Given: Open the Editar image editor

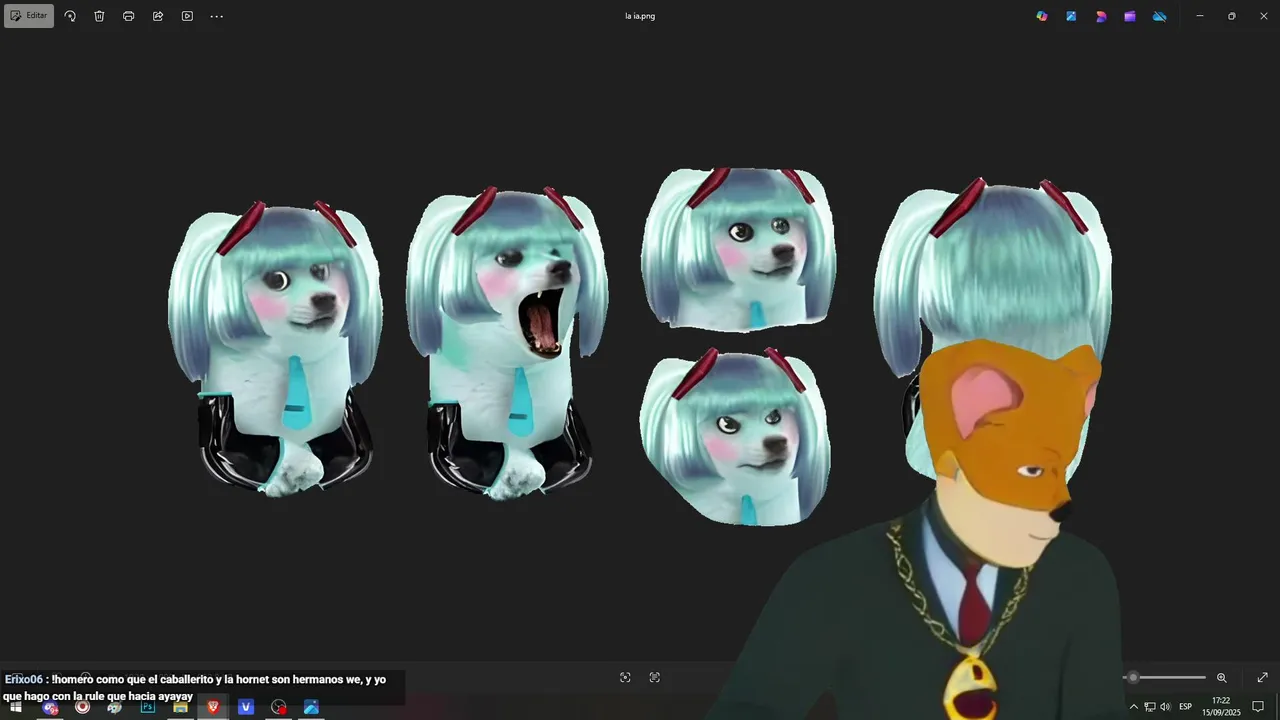Looking at the screenshot, I should tap(29, 16).
